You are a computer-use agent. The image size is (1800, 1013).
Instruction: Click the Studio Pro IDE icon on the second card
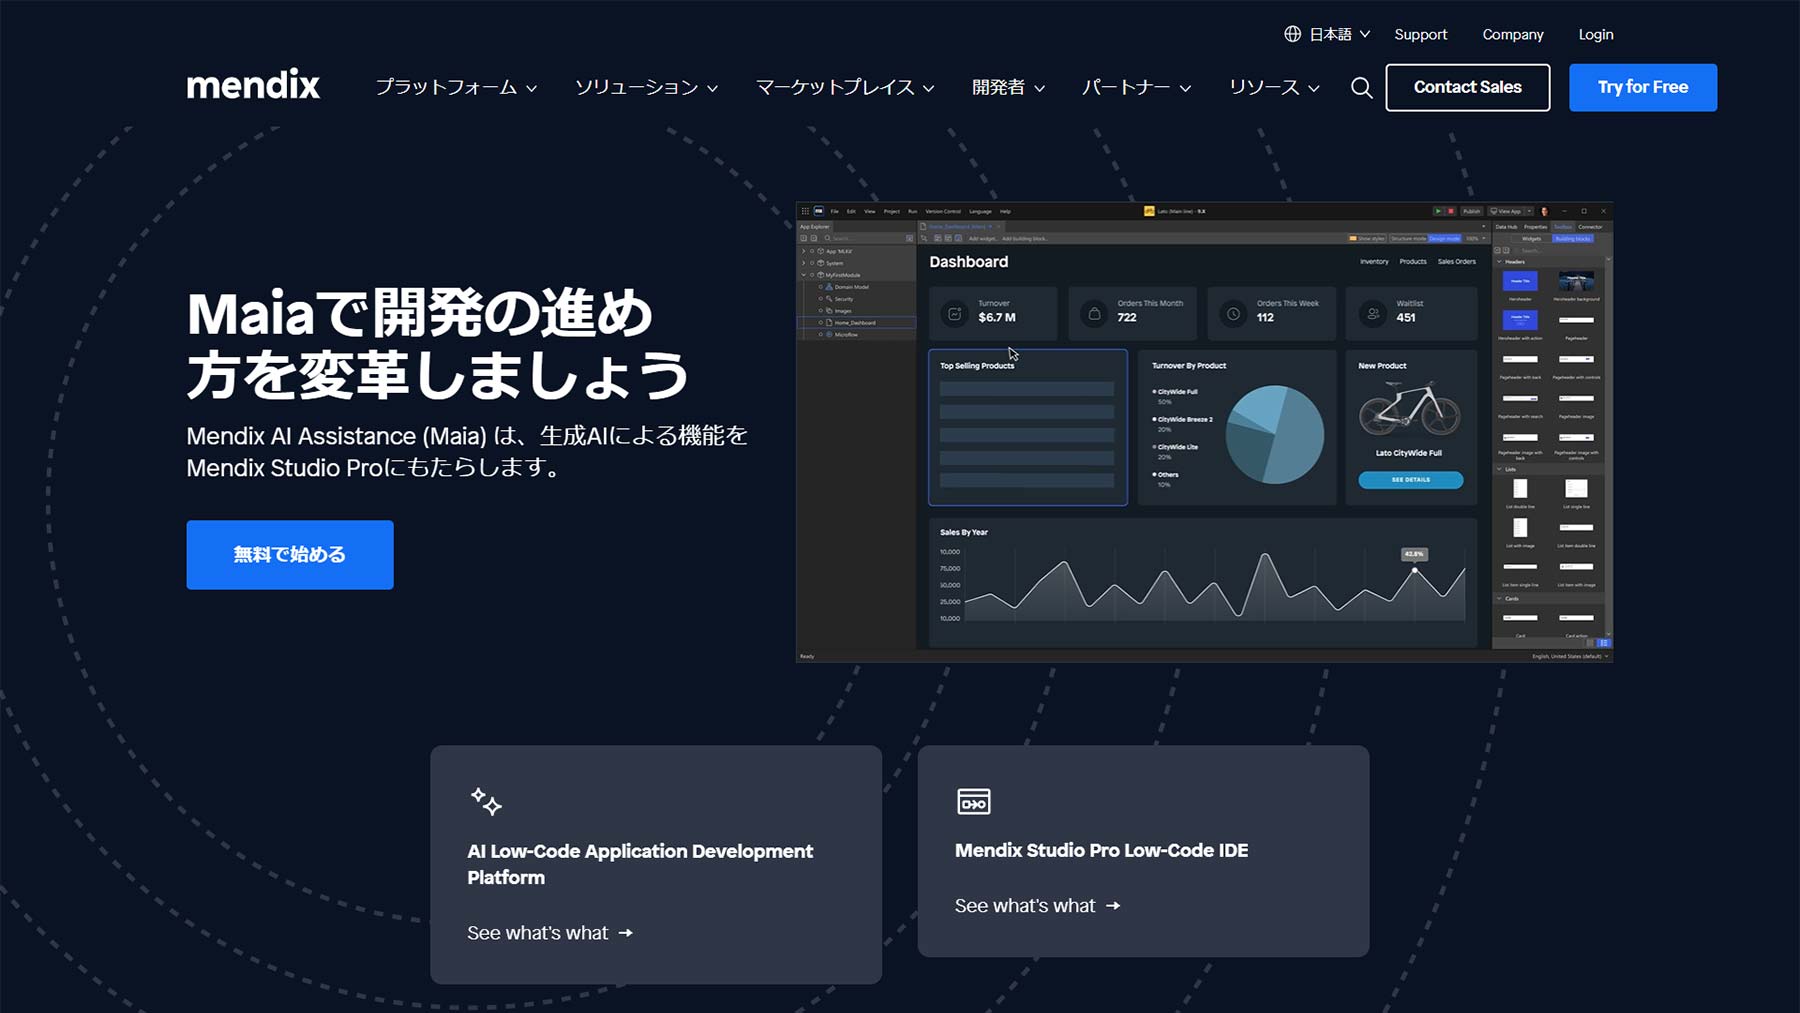(x=973, y=801)
